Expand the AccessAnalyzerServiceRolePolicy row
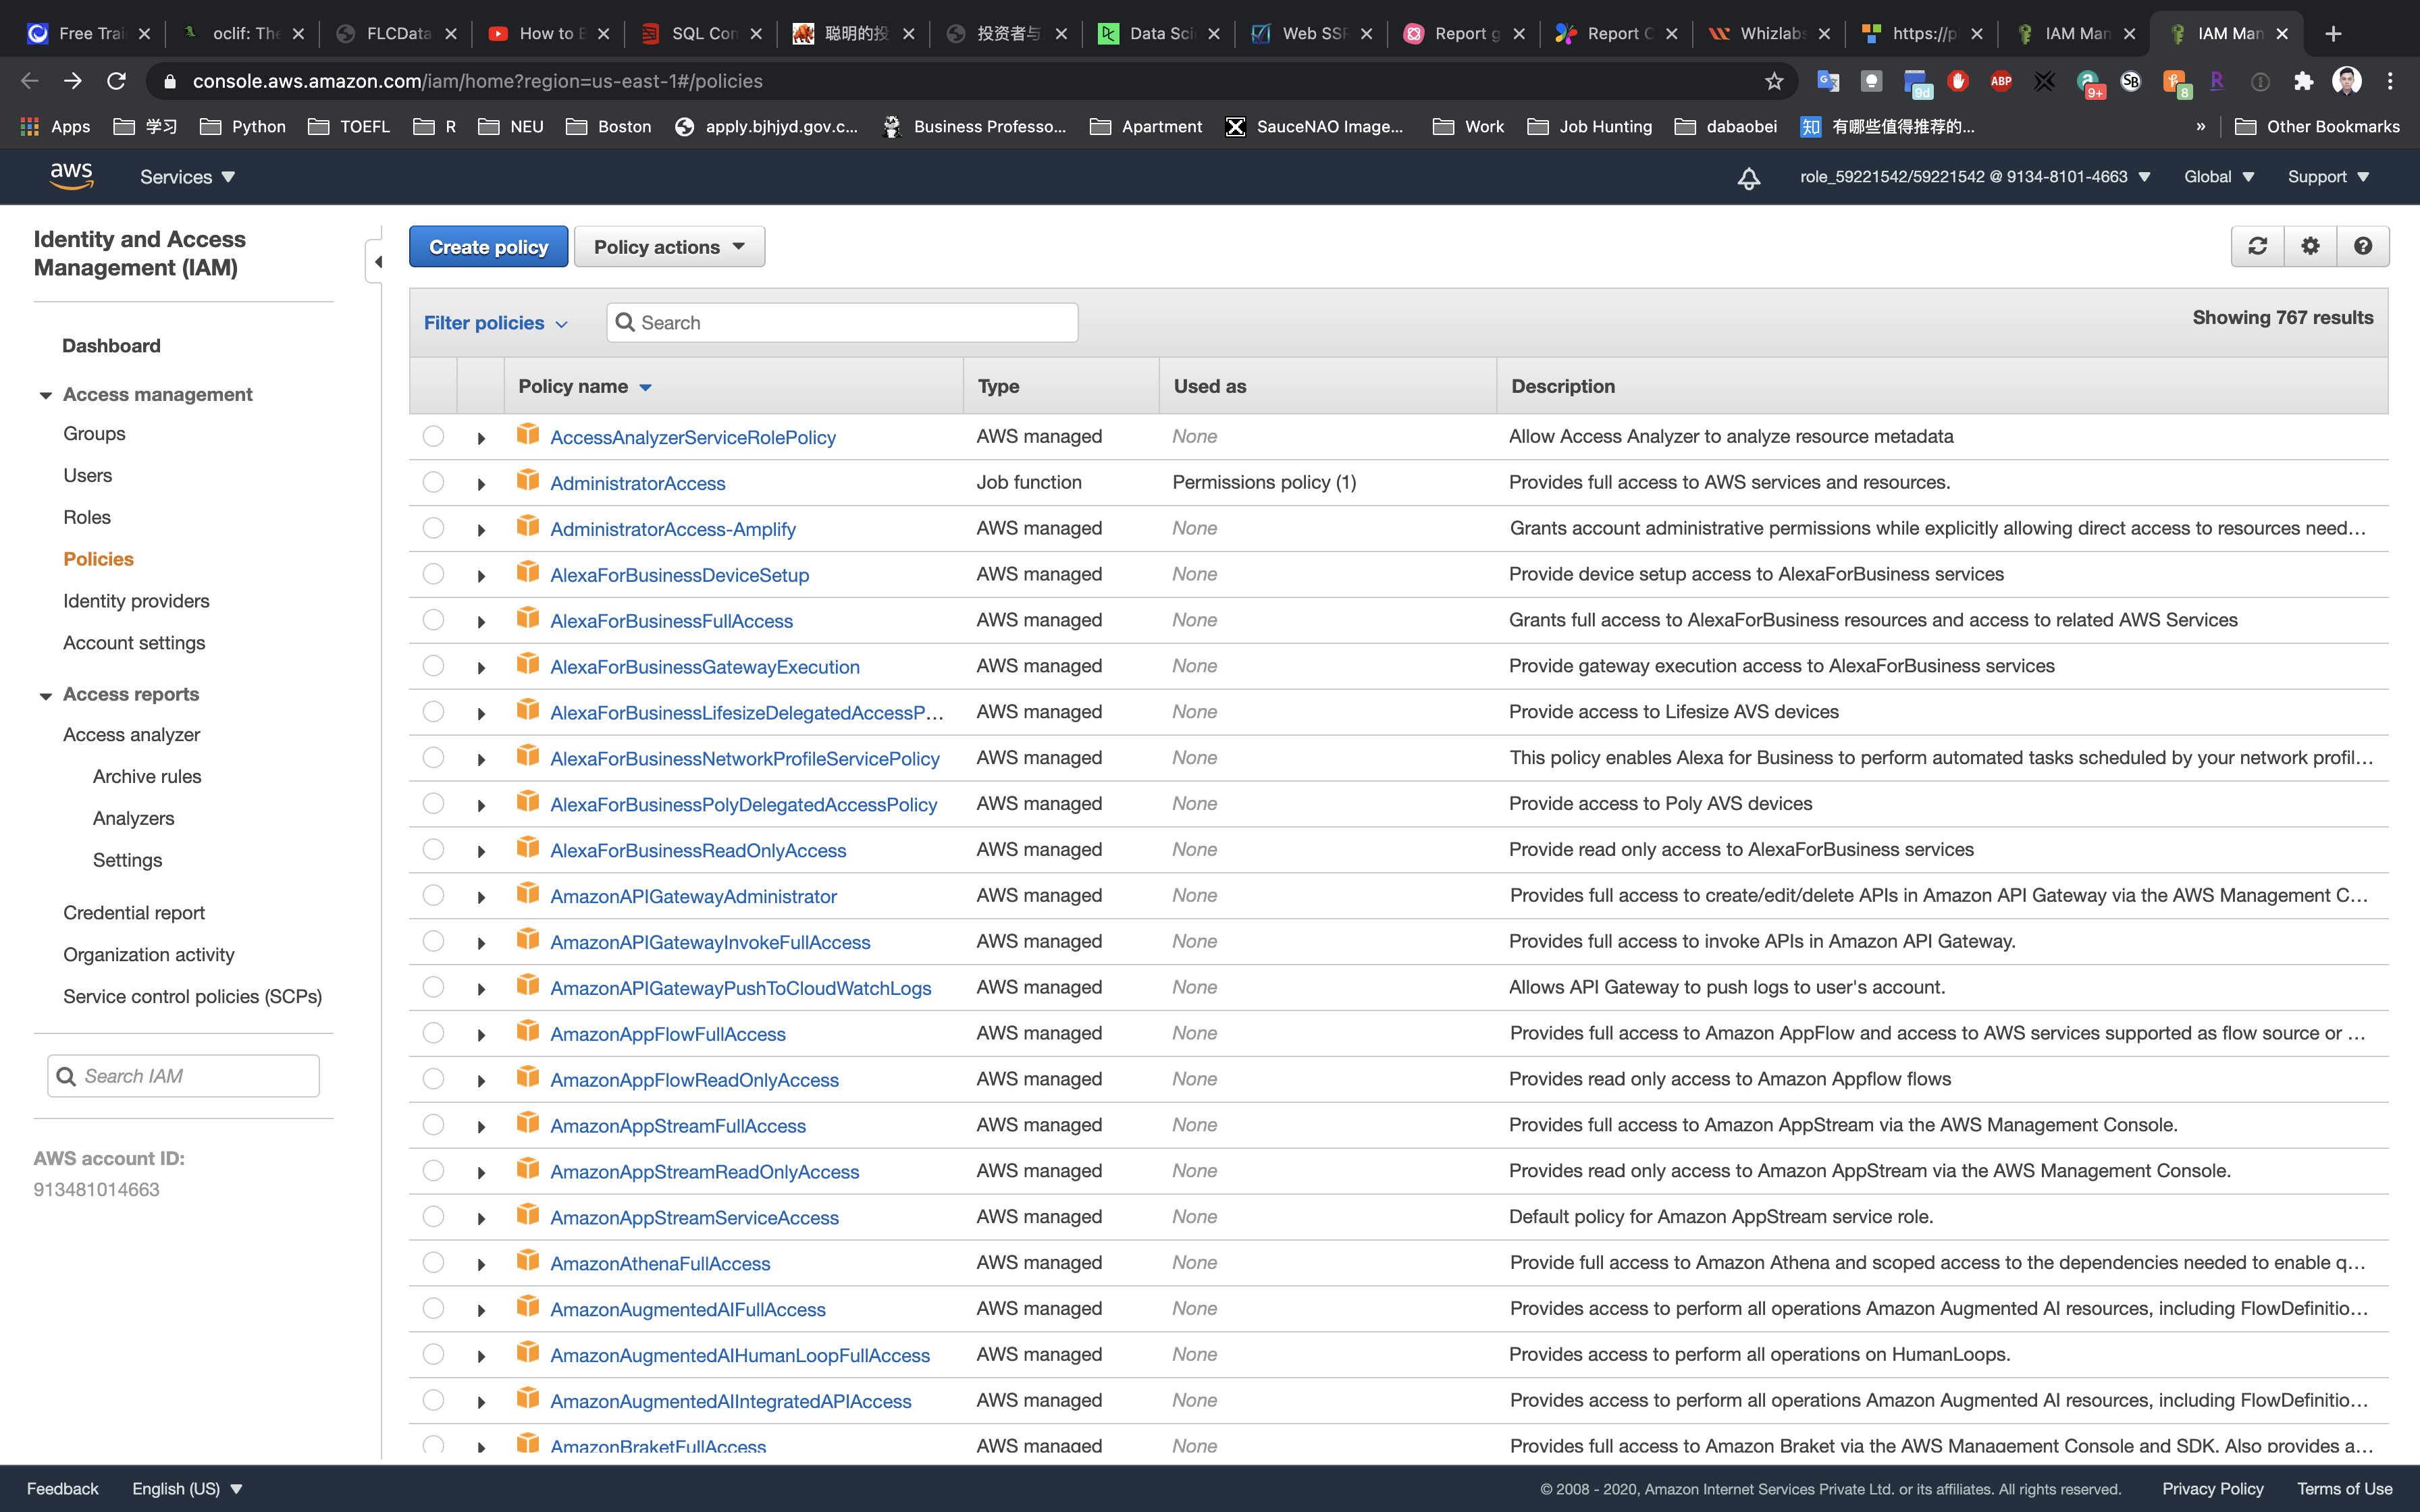The image size is (2420, 1512). click(481, 438)
